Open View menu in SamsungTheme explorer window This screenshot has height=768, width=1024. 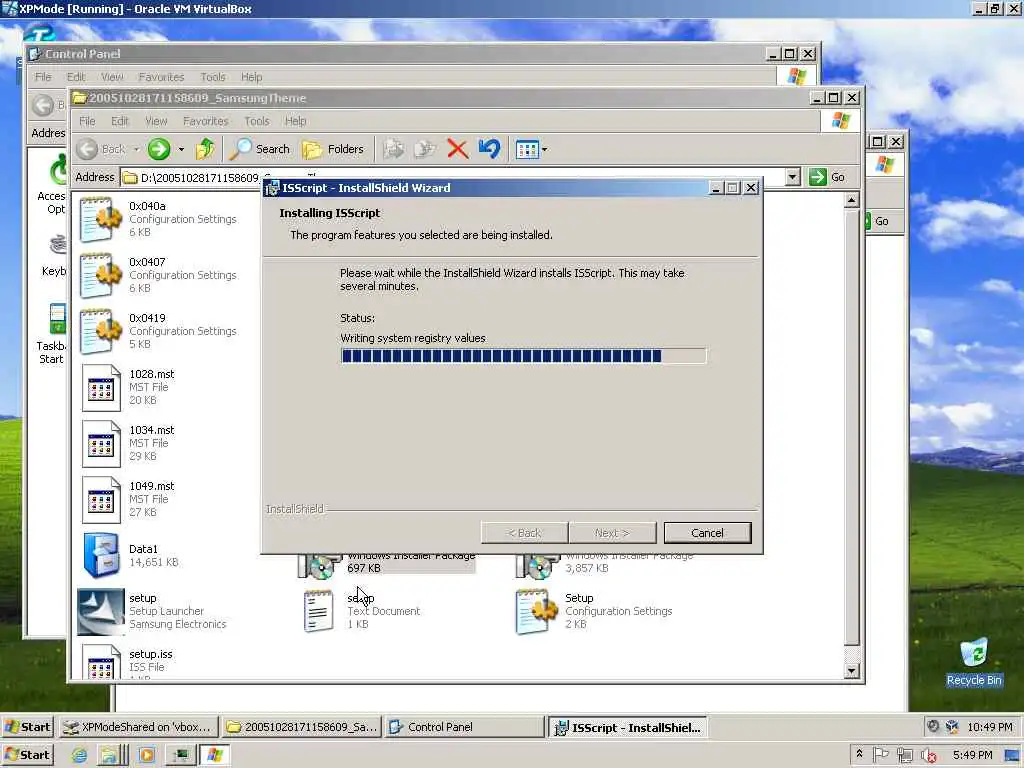click(x=156, y=121)
